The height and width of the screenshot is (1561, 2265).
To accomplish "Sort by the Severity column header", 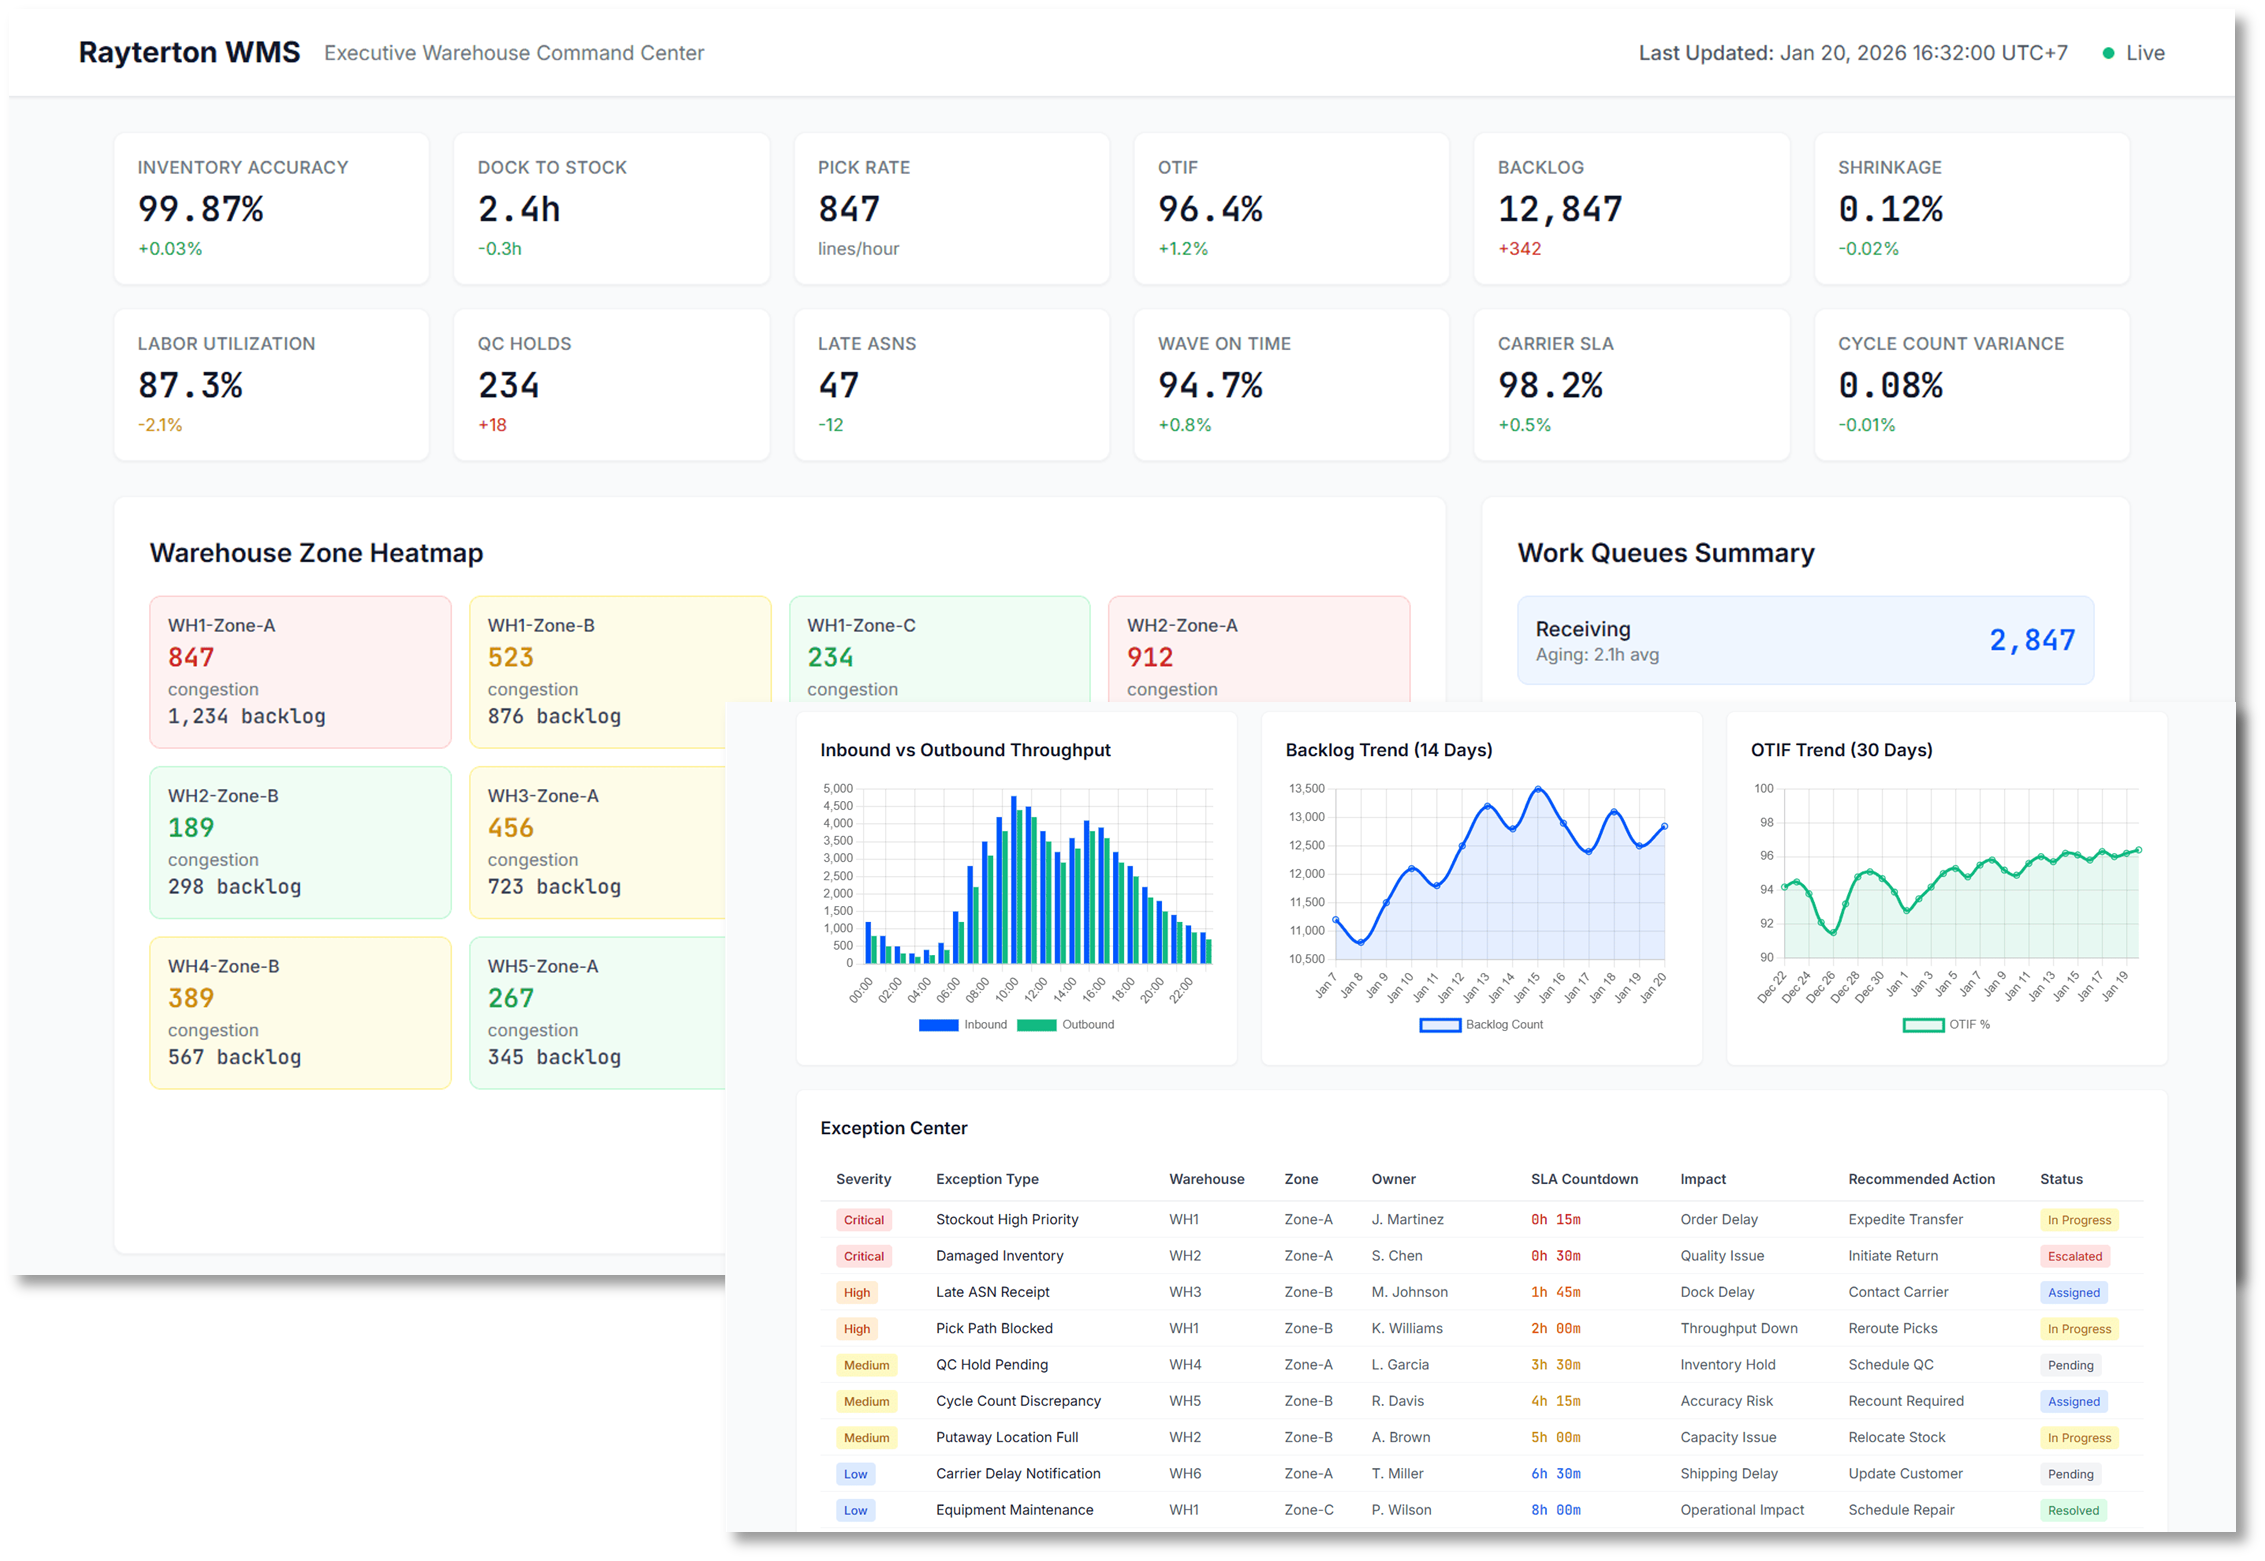I will [863, 1179].
